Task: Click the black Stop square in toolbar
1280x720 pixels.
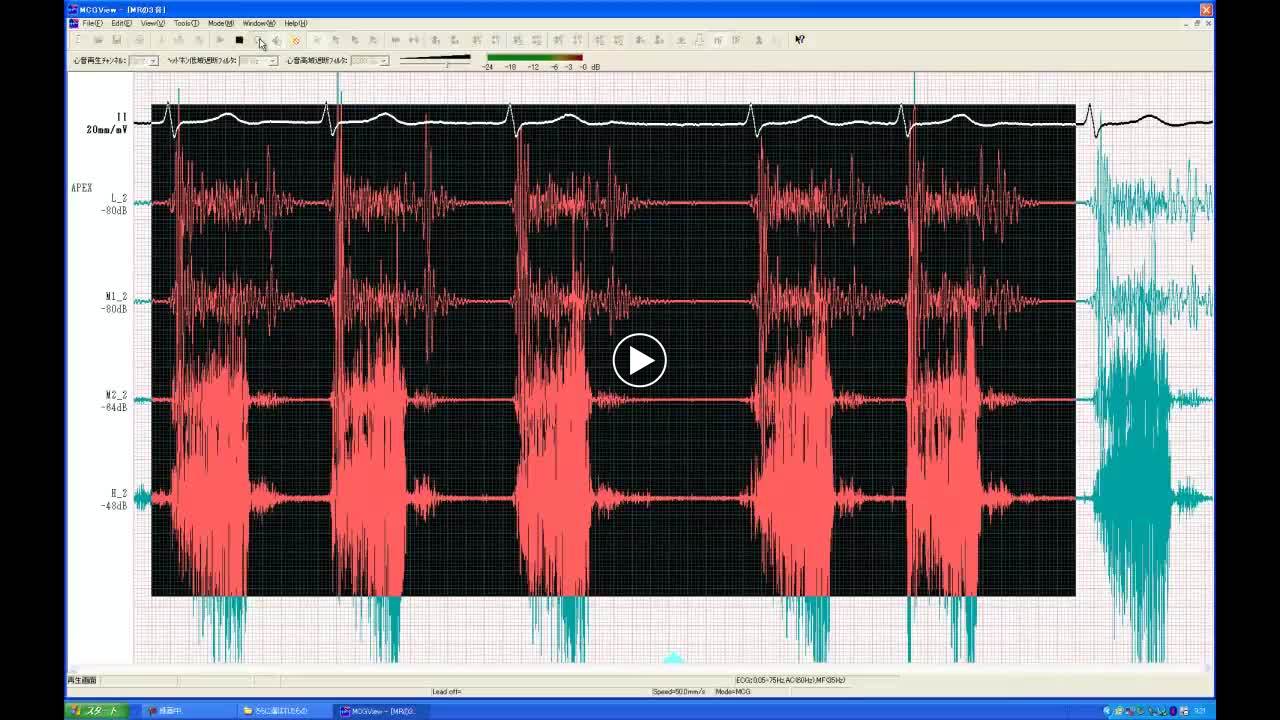Action: 239,40
